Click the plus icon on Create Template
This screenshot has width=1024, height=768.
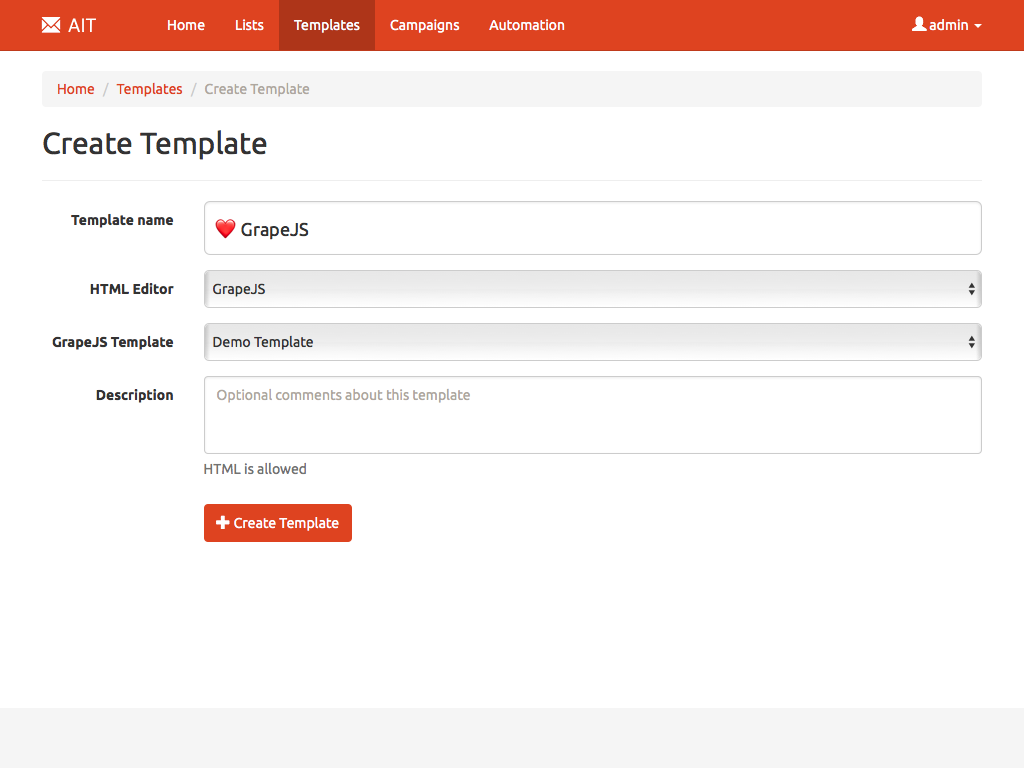223,523
